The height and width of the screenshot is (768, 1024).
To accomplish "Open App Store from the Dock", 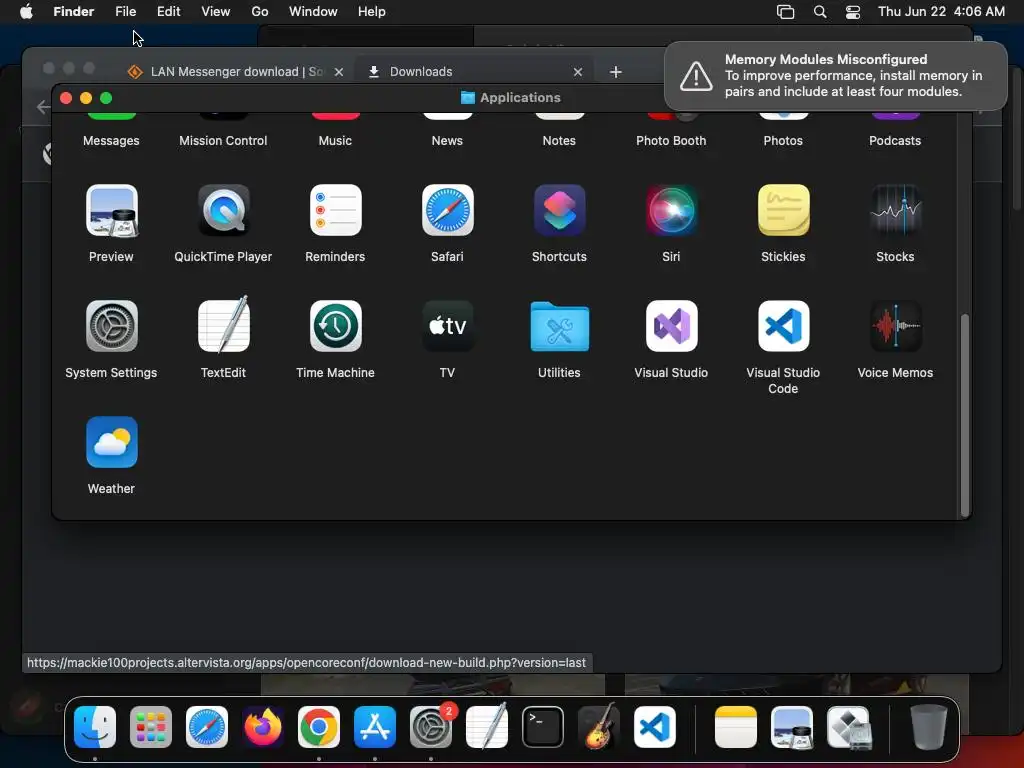I will pos(375,727).
